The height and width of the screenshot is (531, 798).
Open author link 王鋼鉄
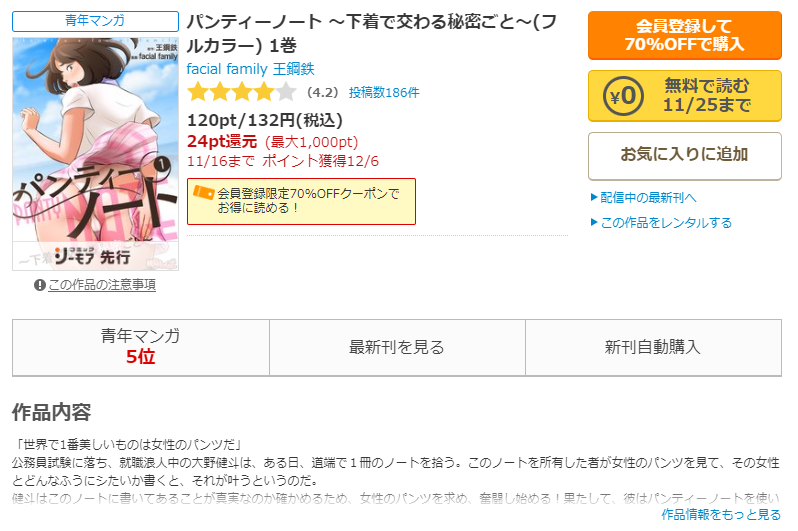pos(294,69)
